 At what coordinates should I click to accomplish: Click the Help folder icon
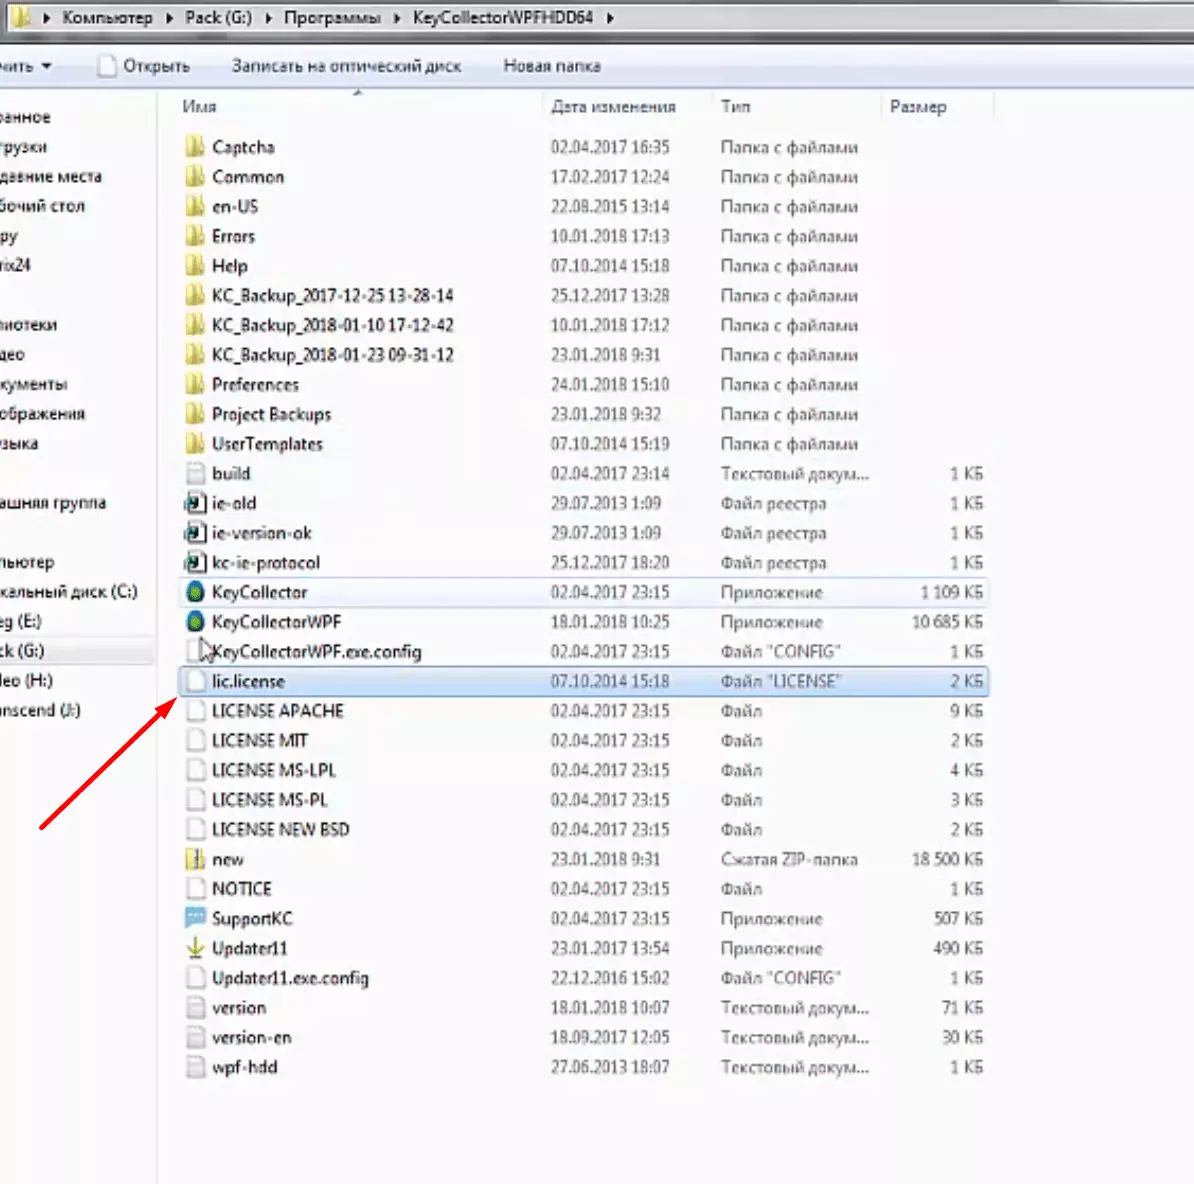coord(195,266)
